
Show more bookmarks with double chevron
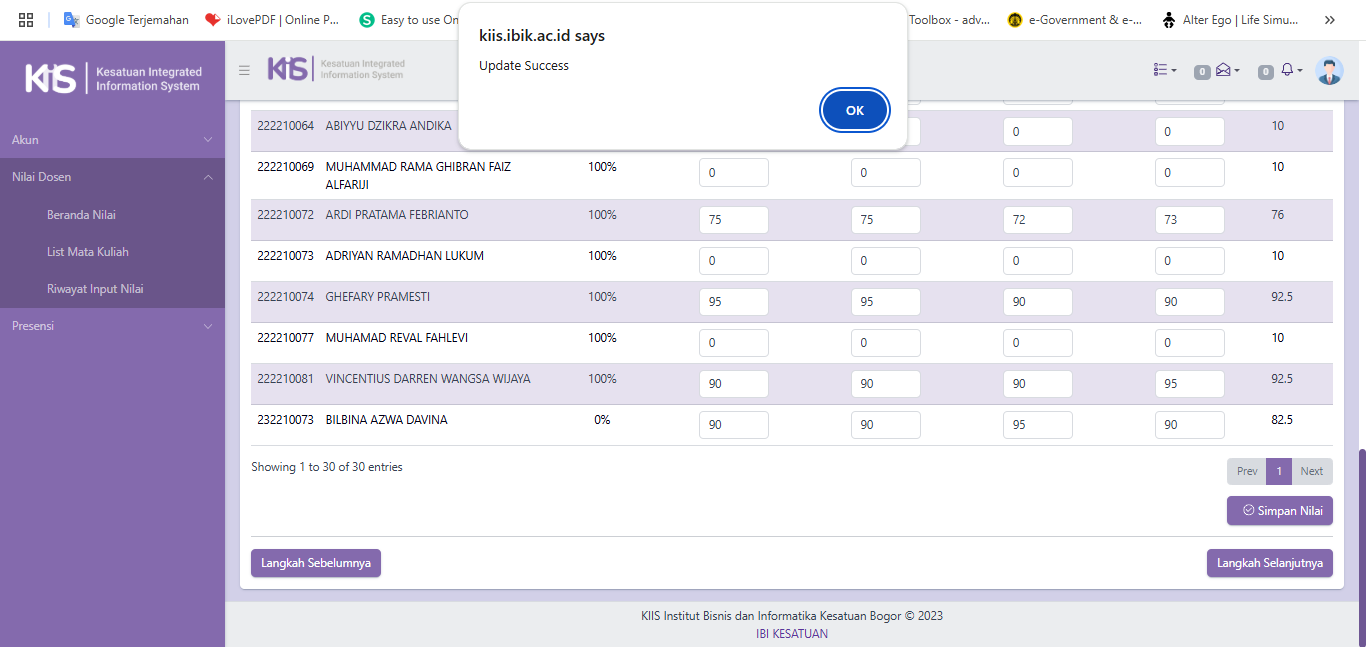click(x=1329, y=19)
